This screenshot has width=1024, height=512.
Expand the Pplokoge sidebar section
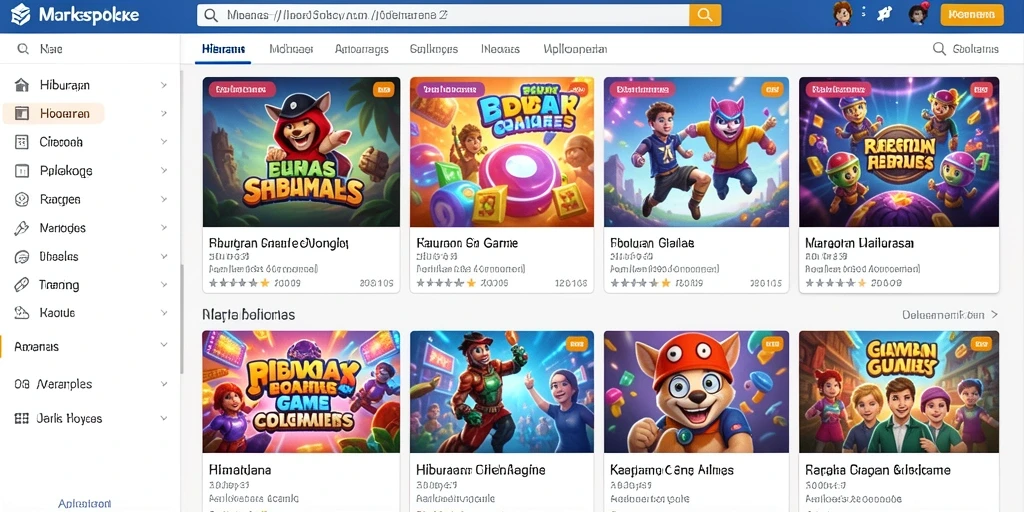pos(163,170)
